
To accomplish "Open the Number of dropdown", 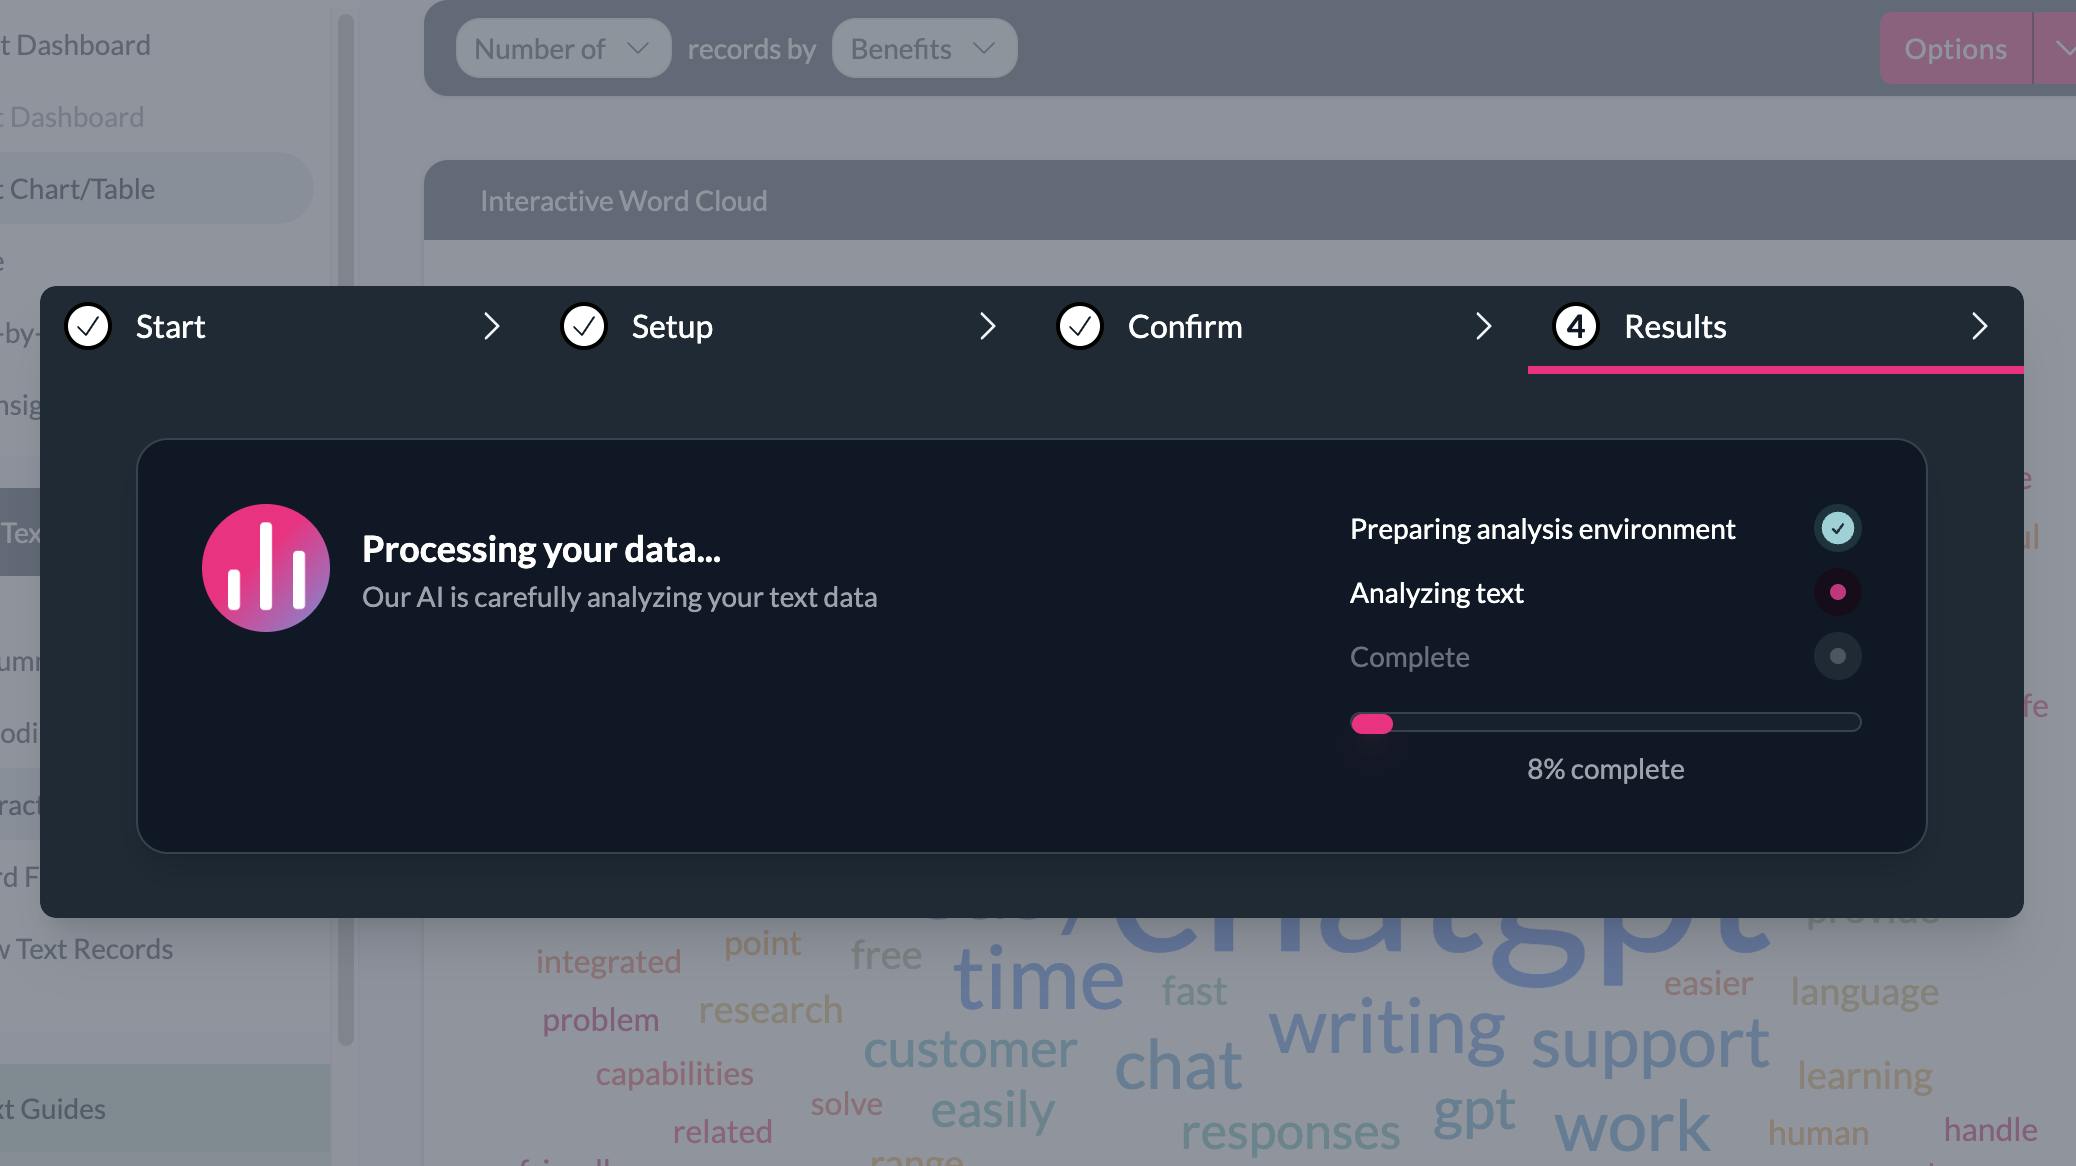I will click(563, 48).
